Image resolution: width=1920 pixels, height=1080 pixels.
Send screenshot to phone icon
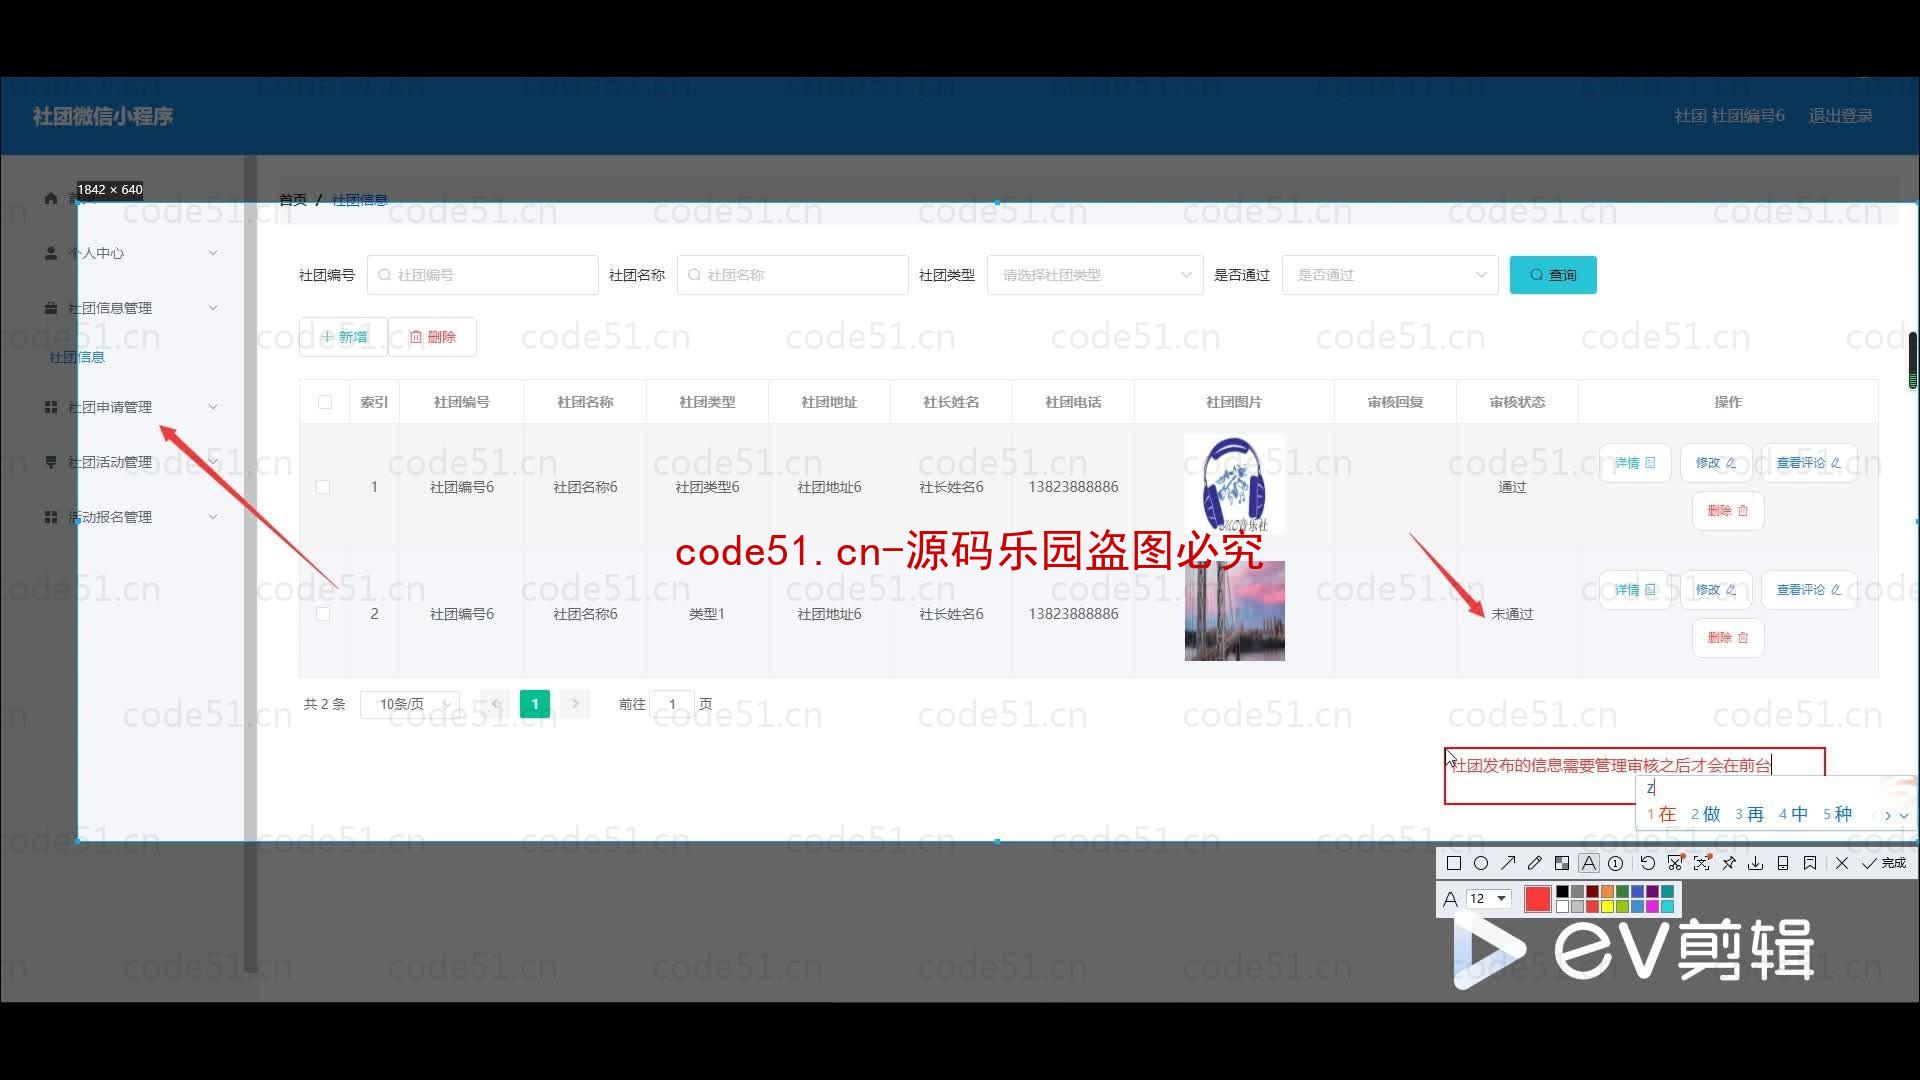pyautogui.click(x=1783, y=863)
